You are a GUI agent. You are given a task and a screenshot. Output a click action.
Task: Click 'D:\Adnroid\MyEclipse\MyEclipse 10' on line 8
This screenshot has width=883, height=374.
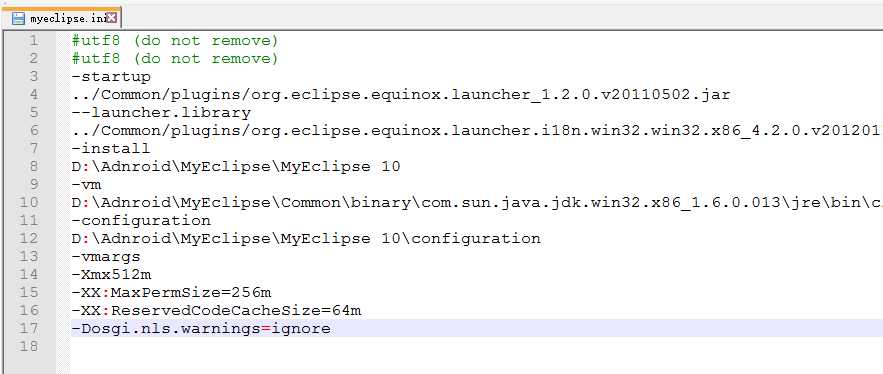[x=236, y=167]
